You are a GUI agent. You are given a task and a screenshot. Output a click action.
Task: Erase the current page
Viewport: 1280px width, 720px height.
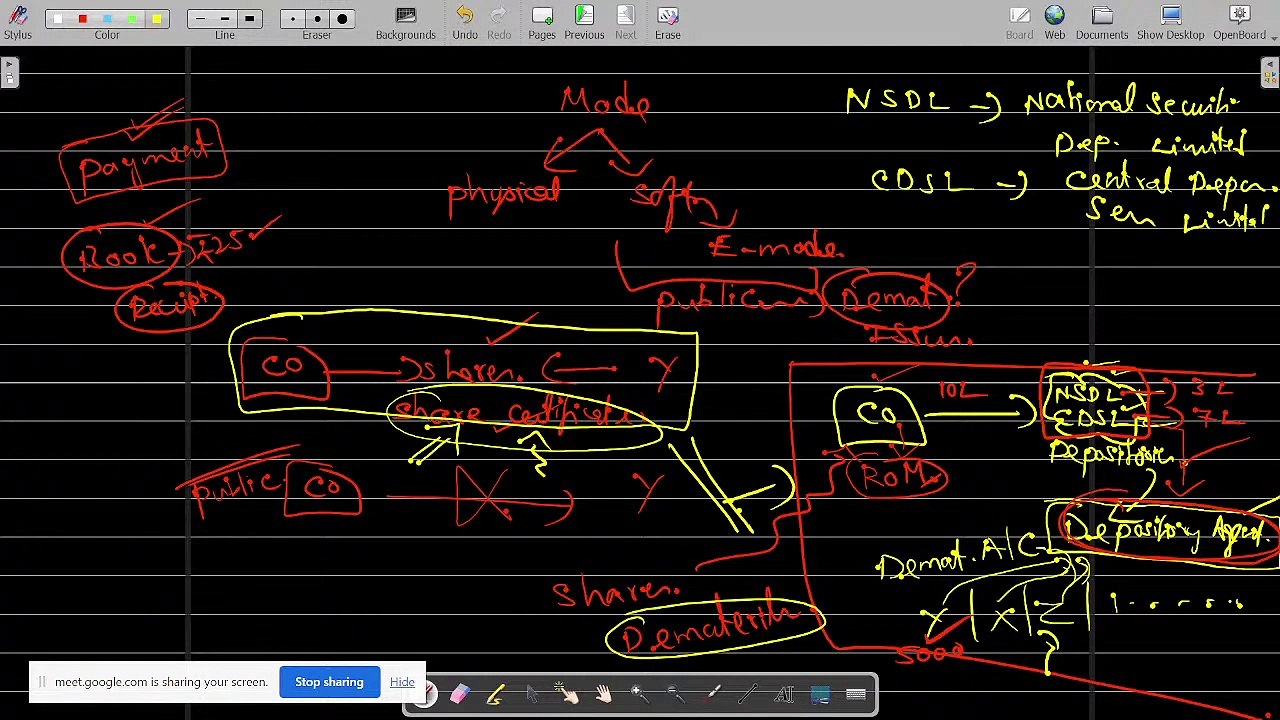(667, 23)
